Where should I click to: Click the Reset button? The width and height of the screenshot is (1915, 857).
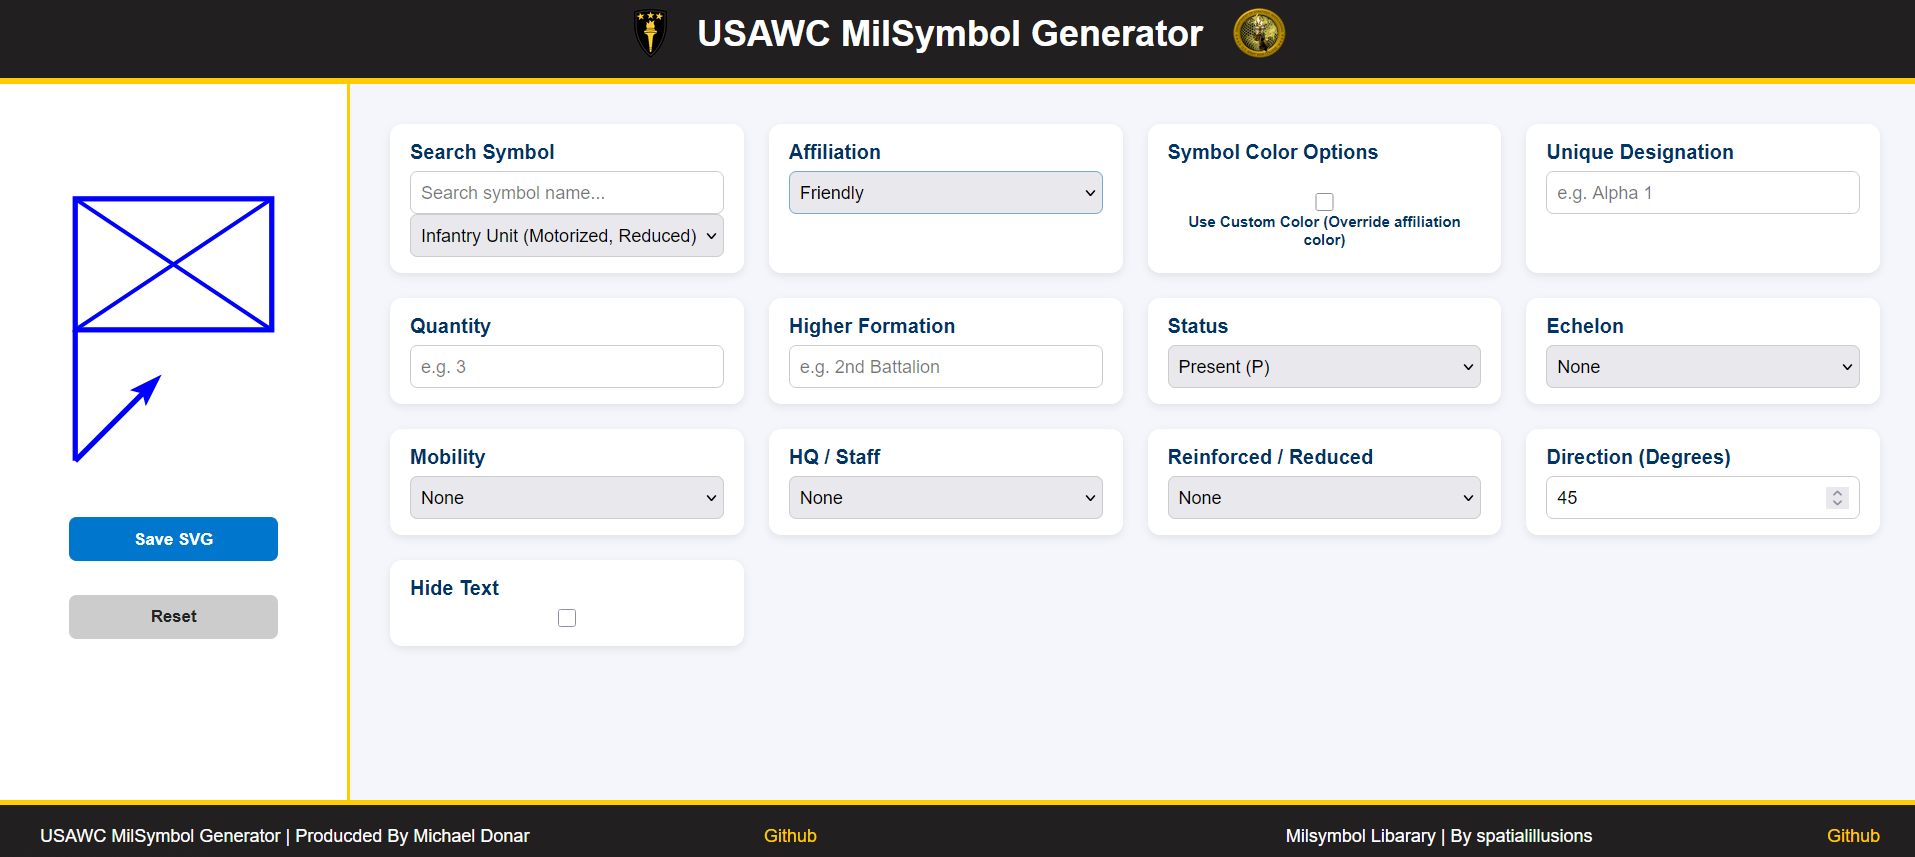tap(173, 616)
